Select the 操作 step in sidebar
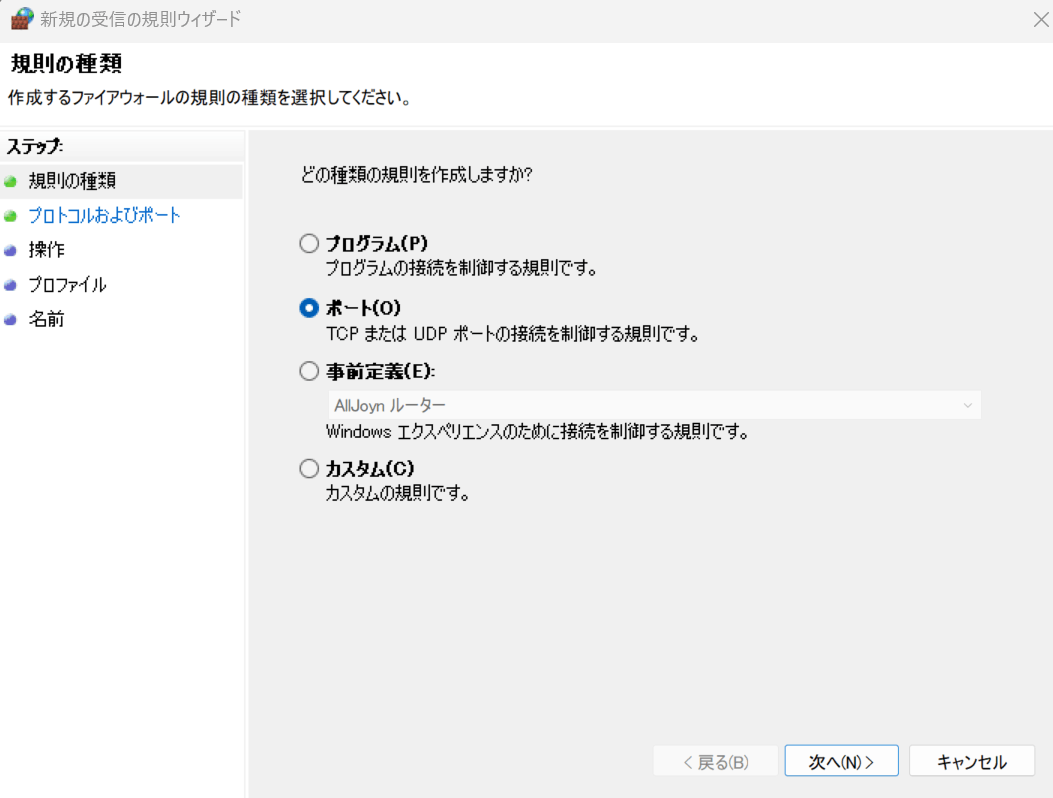Image resolution: width=1053 pixels, height=798 pixels. (x=46, y=250)
